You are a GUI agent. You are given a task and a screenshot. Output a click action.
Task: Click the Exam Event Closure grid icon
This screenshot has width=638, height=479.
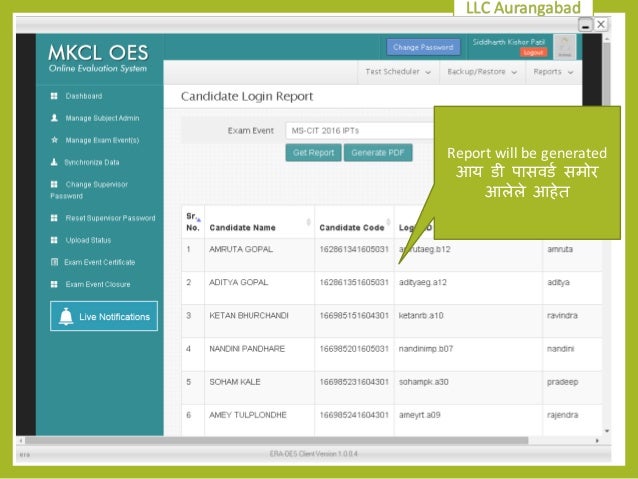[54, 284]
